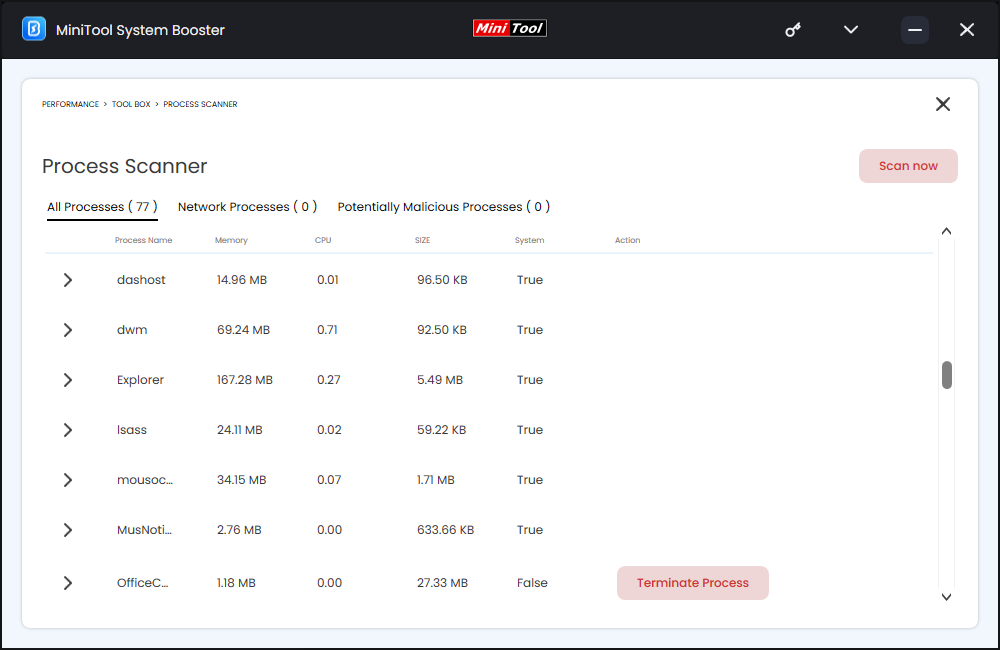
Task: Click dwm memory value 69.24 MB
Action: pyautogui.click(x=243, y=330)
